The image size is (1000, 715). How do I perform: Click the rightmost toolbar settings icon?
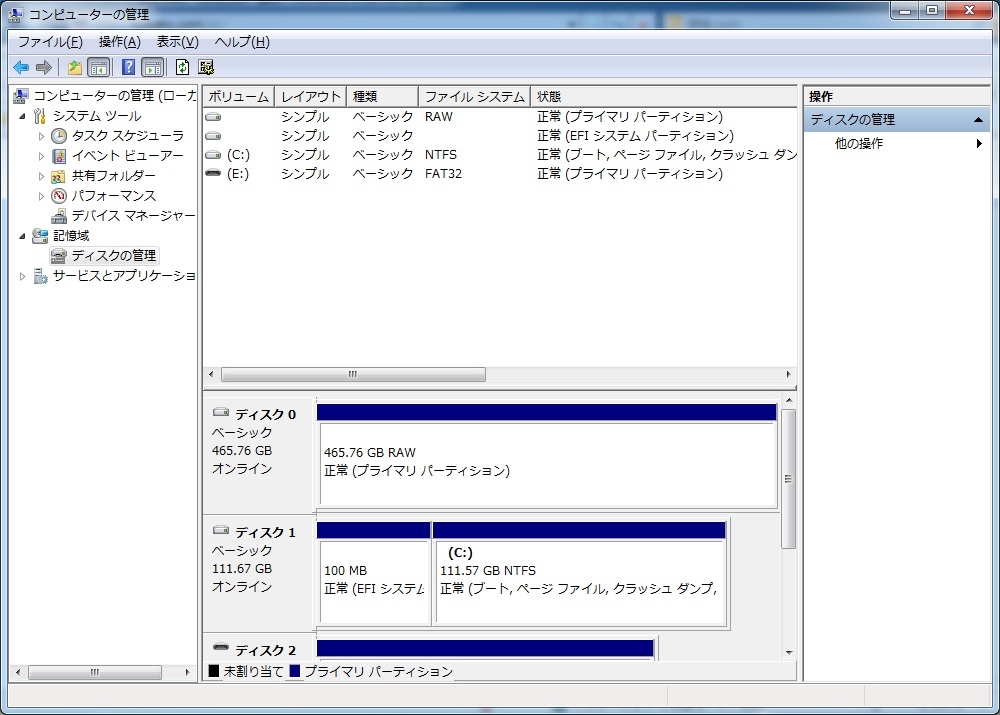point(206,67)
